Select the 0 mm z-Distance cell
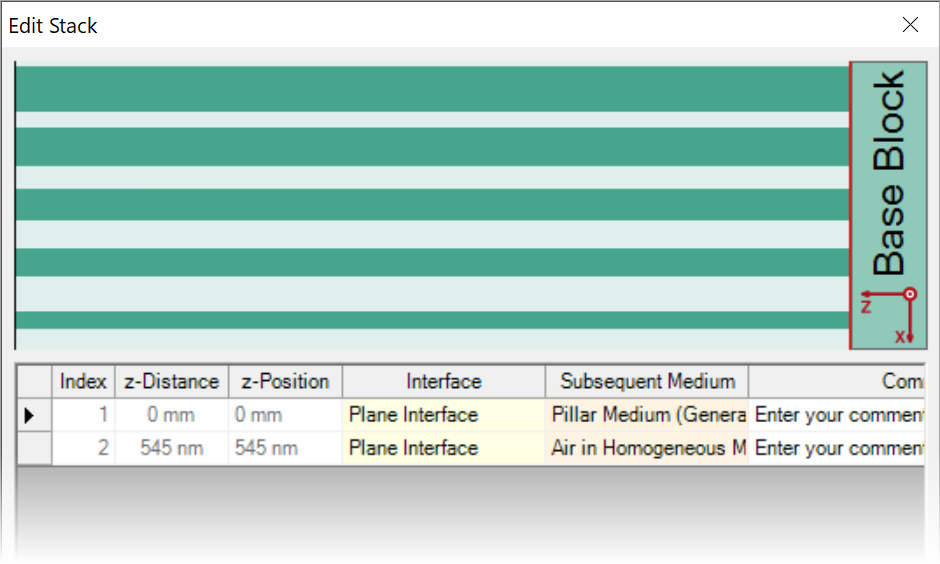The image size is (940, 564). (171, 415)
